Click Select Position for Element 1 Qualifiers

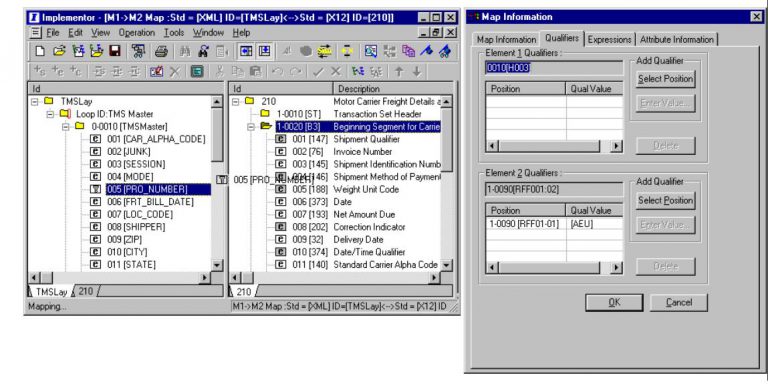coord(665,79)
